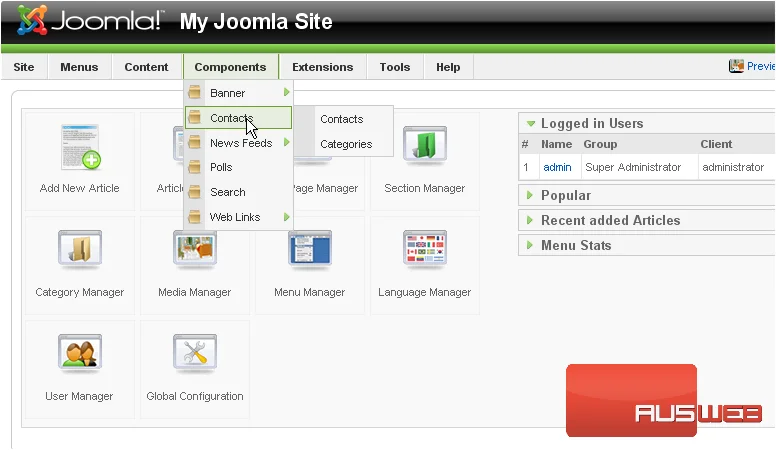Expand the Banner submenu arrow

click(x=287, y=92)
